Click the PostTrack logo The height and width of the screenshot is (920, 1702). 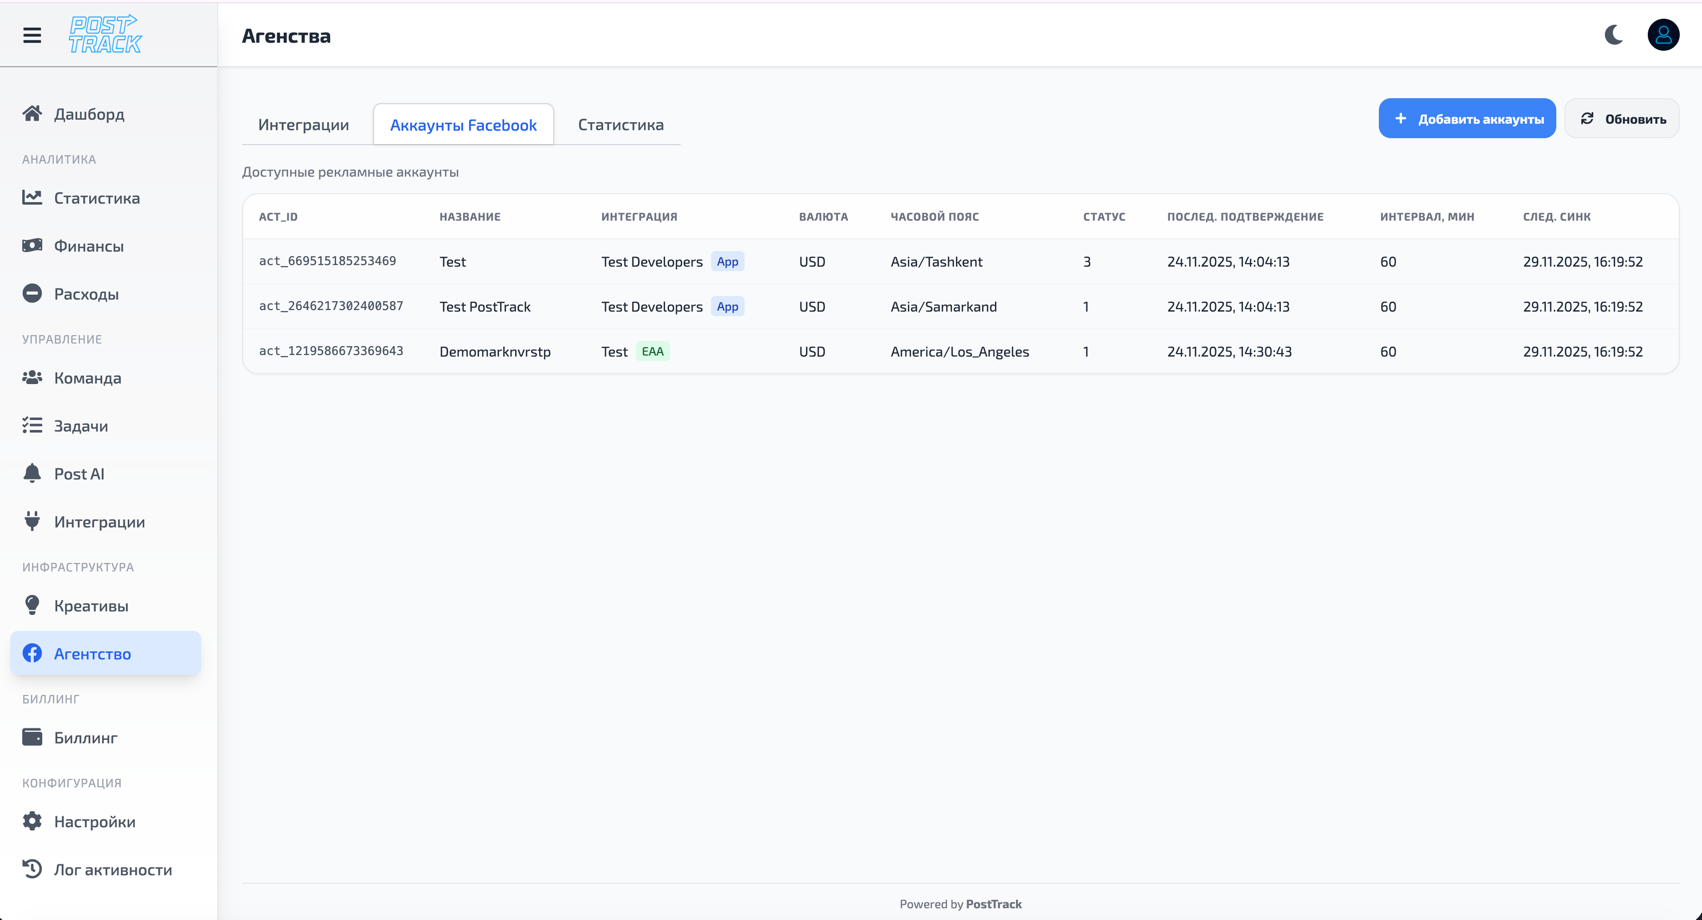[105, 35]
